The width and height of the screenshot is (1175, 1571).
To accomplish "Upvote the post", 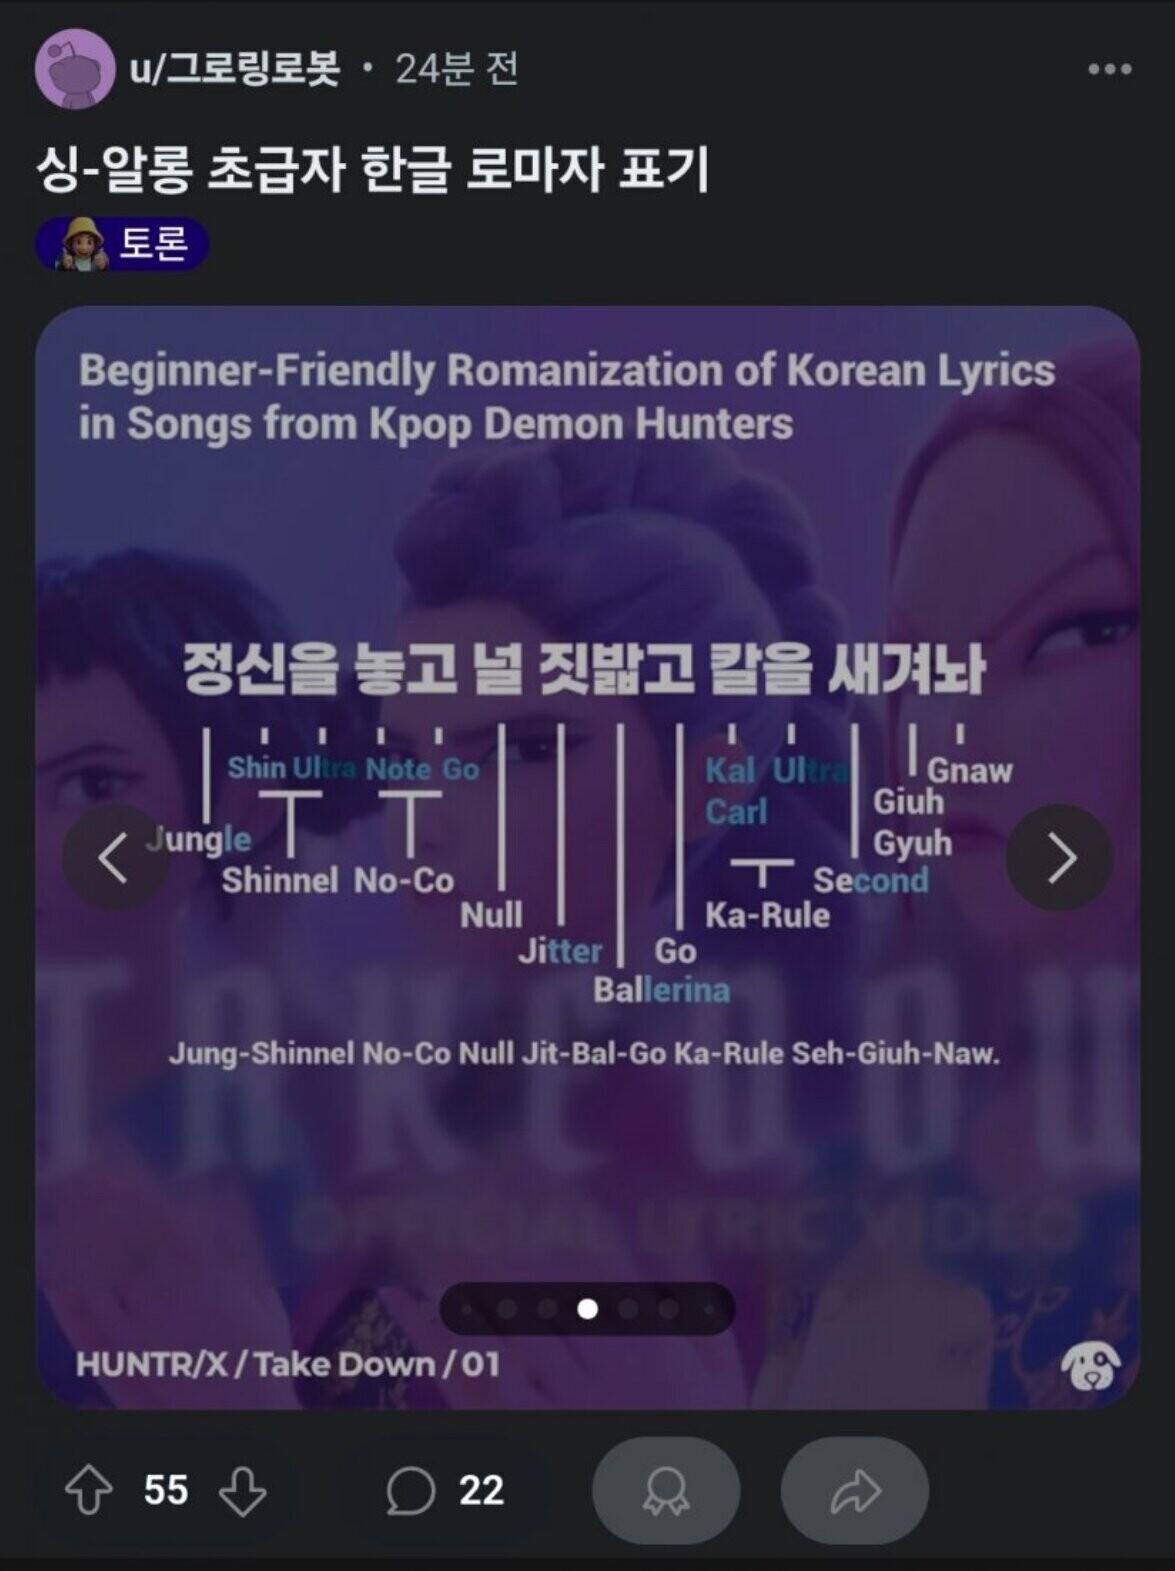I will pos(89,1490).
